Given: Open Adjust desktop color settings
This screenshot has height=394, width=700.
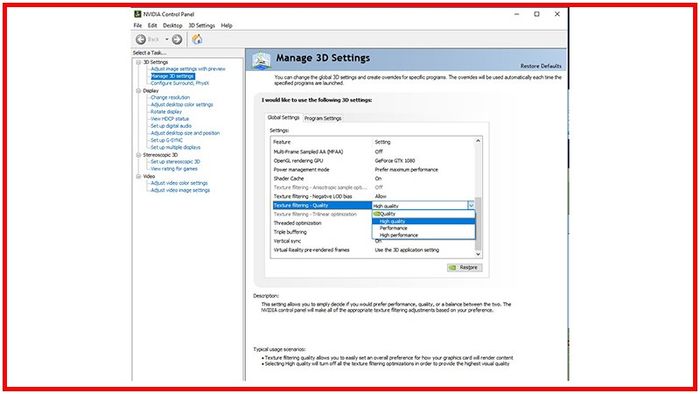Looking at the screenshot, I should (x=182, y=105).
